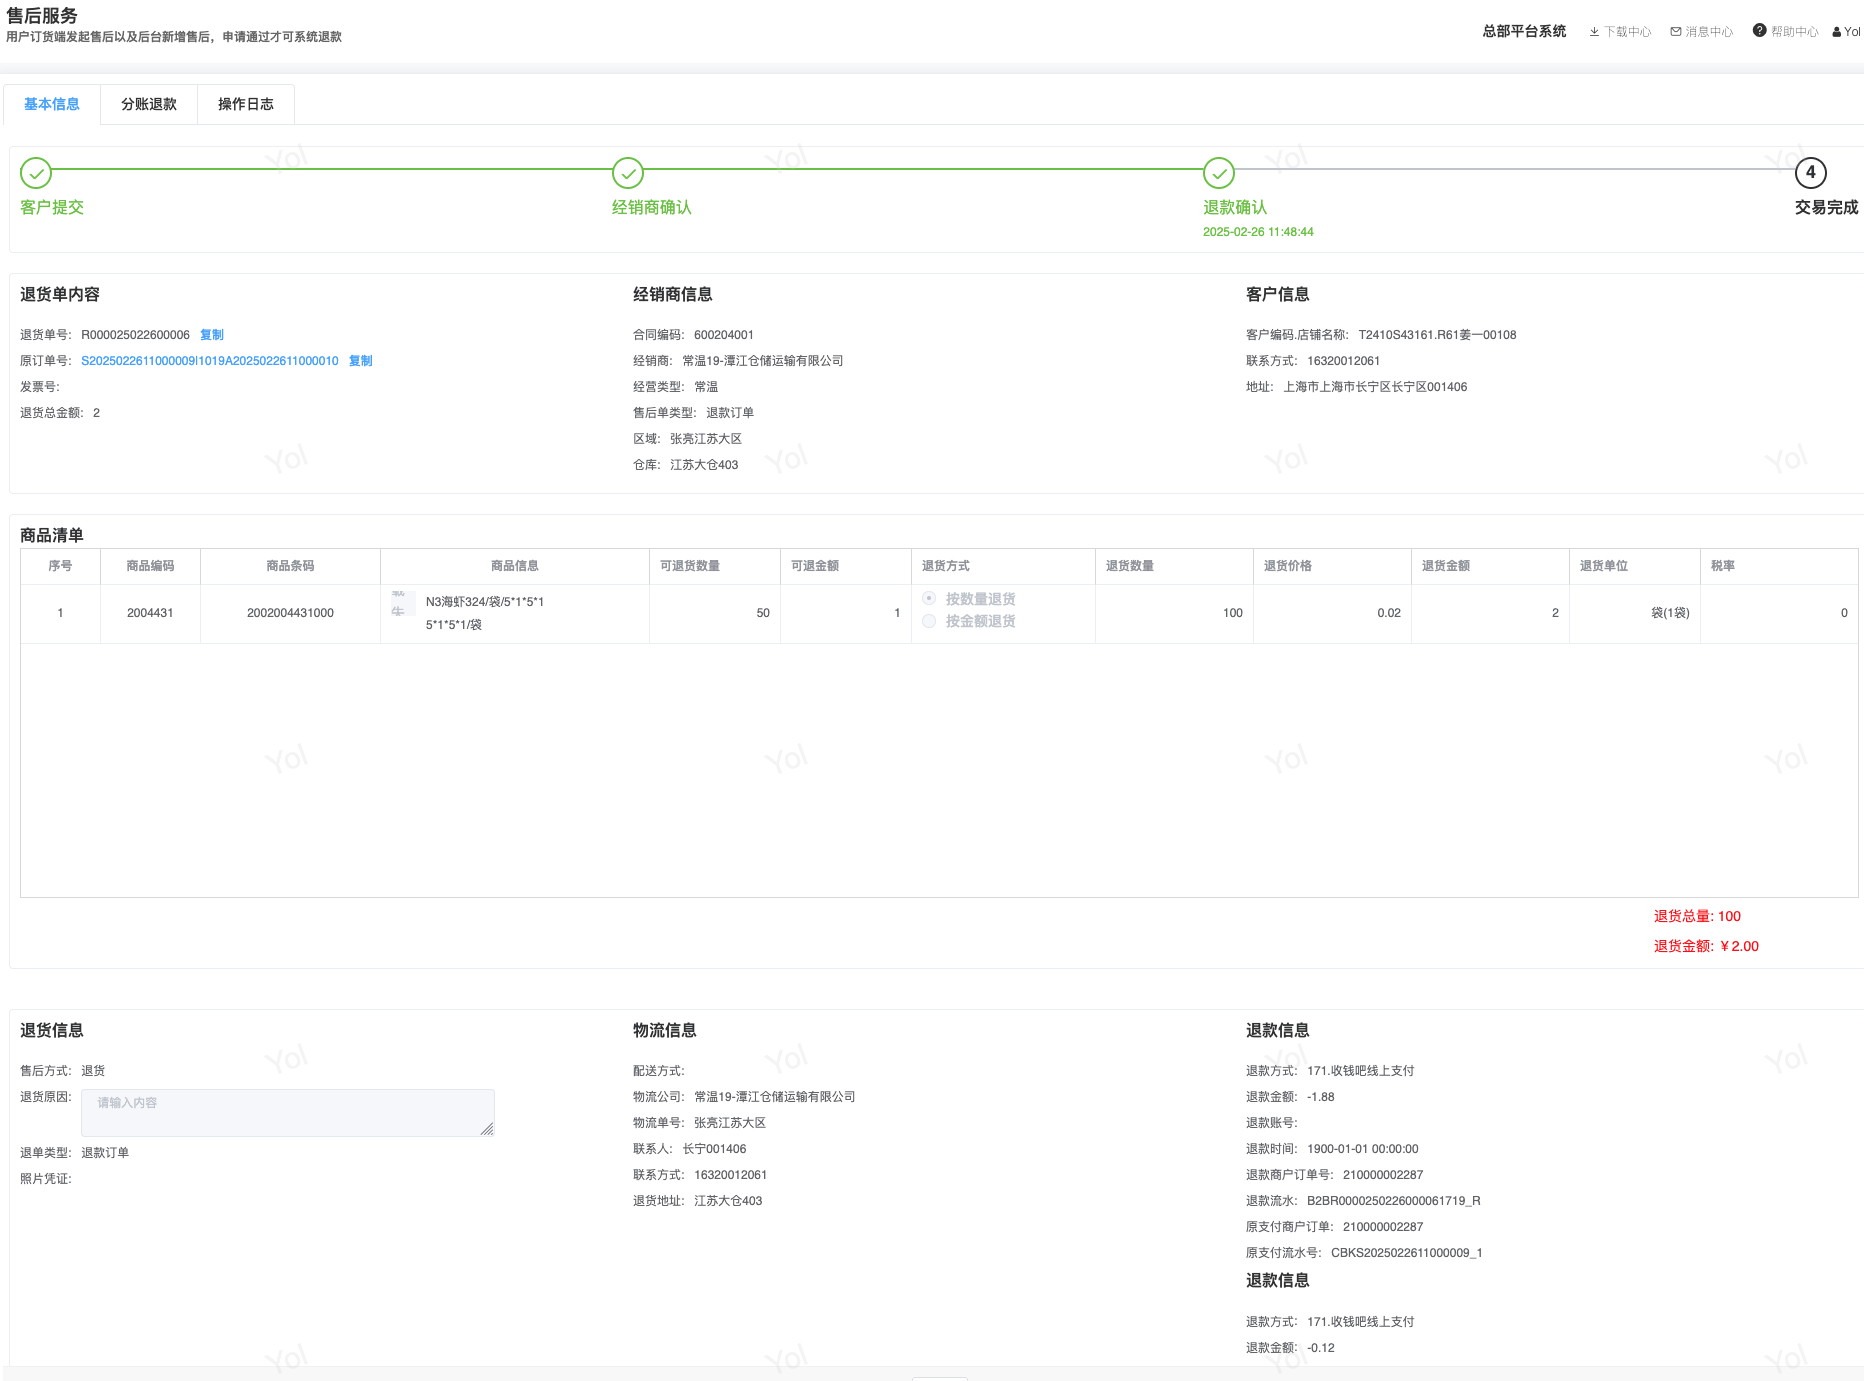1864x1381 pixels.
Task: Switch to the 分账退款 tab
Action: (x=149, y=104)
